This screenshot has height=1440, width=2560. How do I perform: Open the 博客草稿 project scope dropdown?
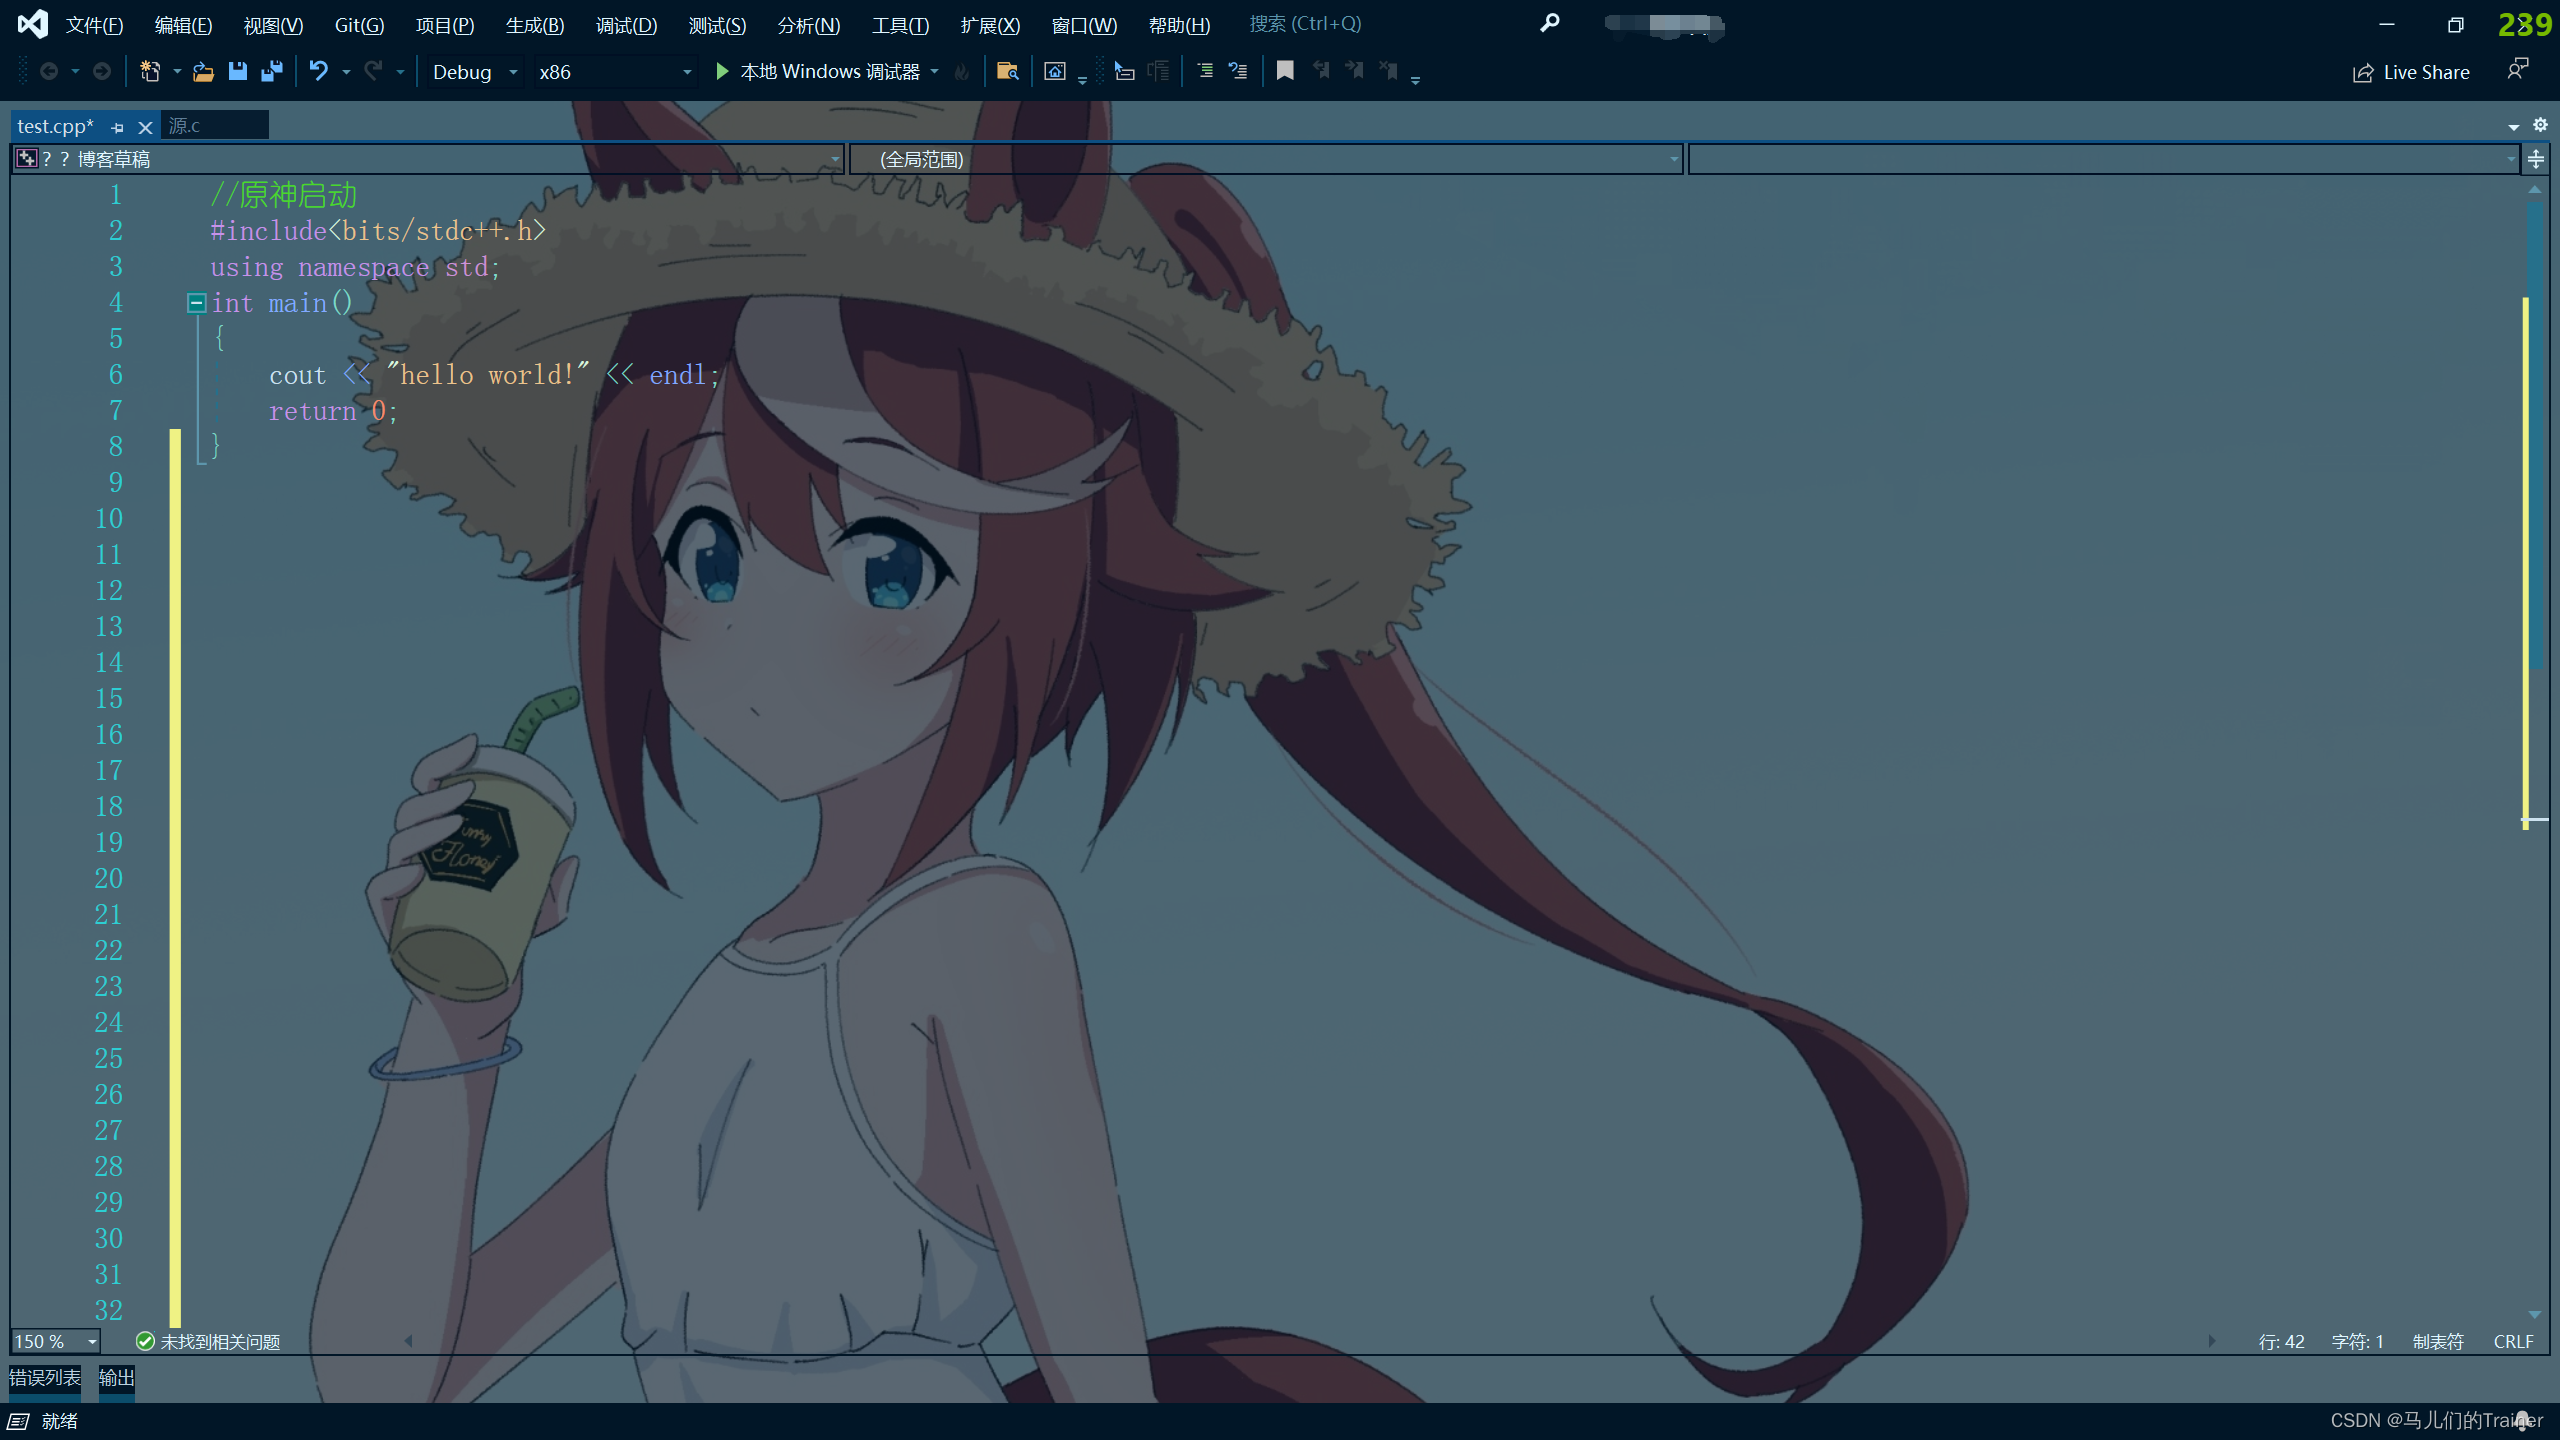coord(428,159)
